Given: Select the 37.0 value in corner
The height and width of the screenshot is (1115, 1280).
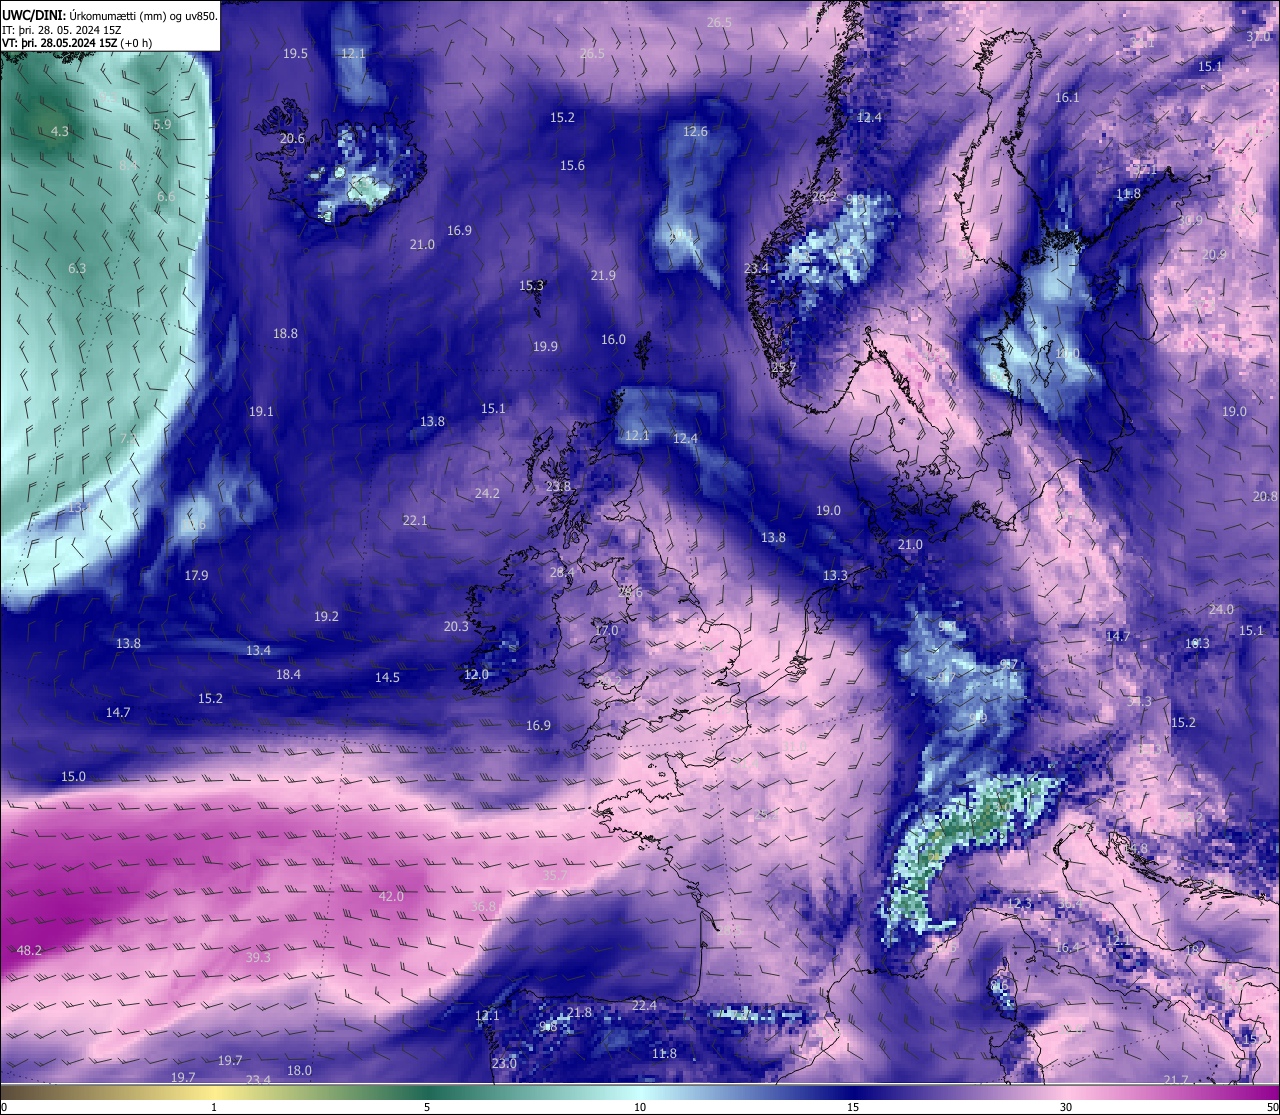Looking at the screenshot, I should pos(1258,37).
